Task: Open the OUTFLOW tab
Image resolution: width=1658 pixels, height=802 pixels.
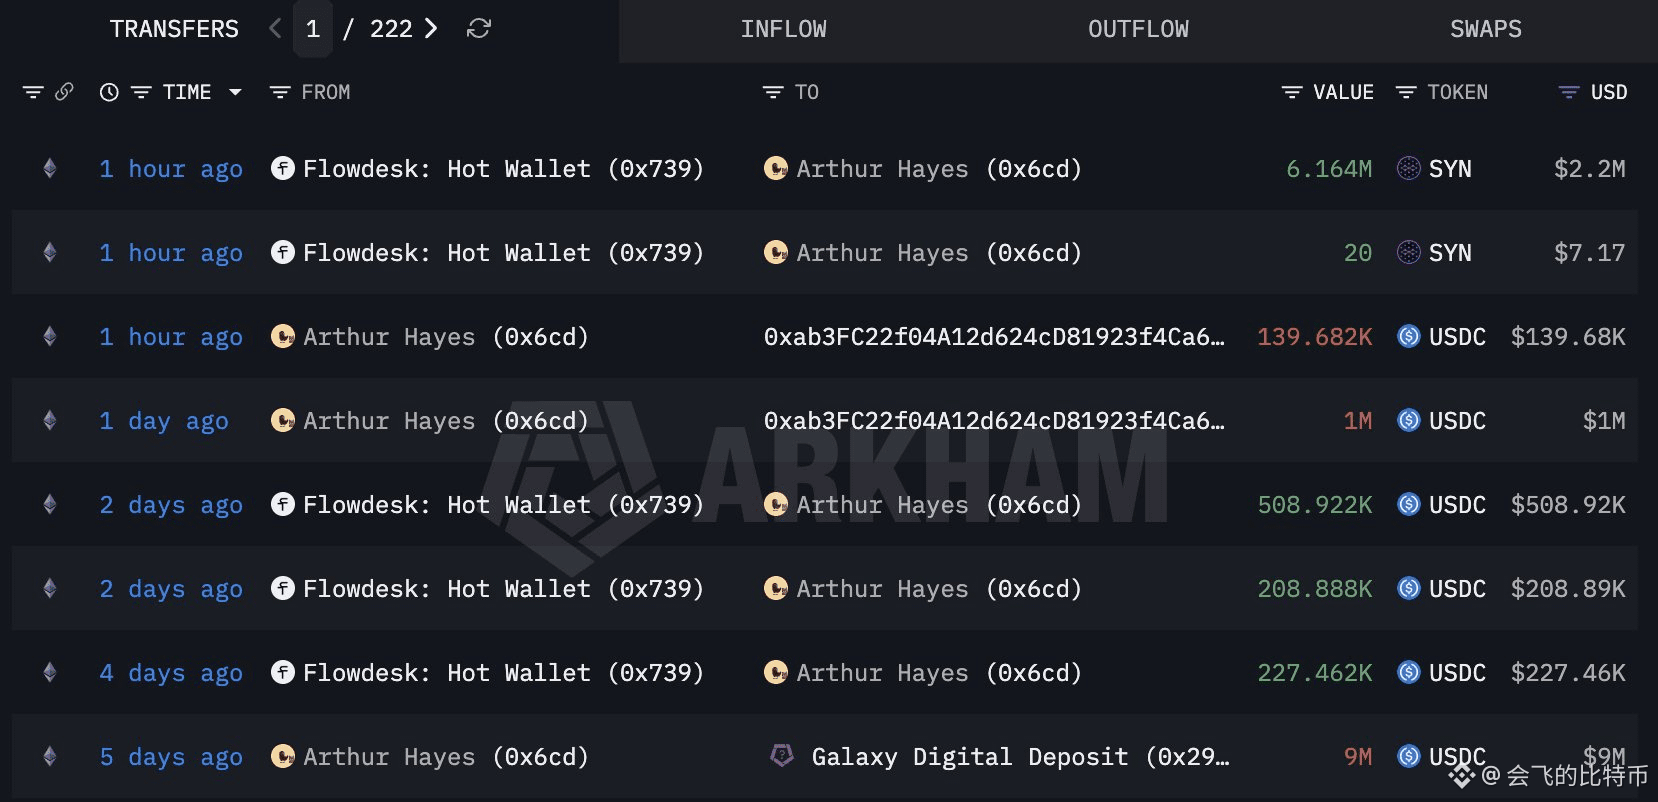Action: (1138, 29)
